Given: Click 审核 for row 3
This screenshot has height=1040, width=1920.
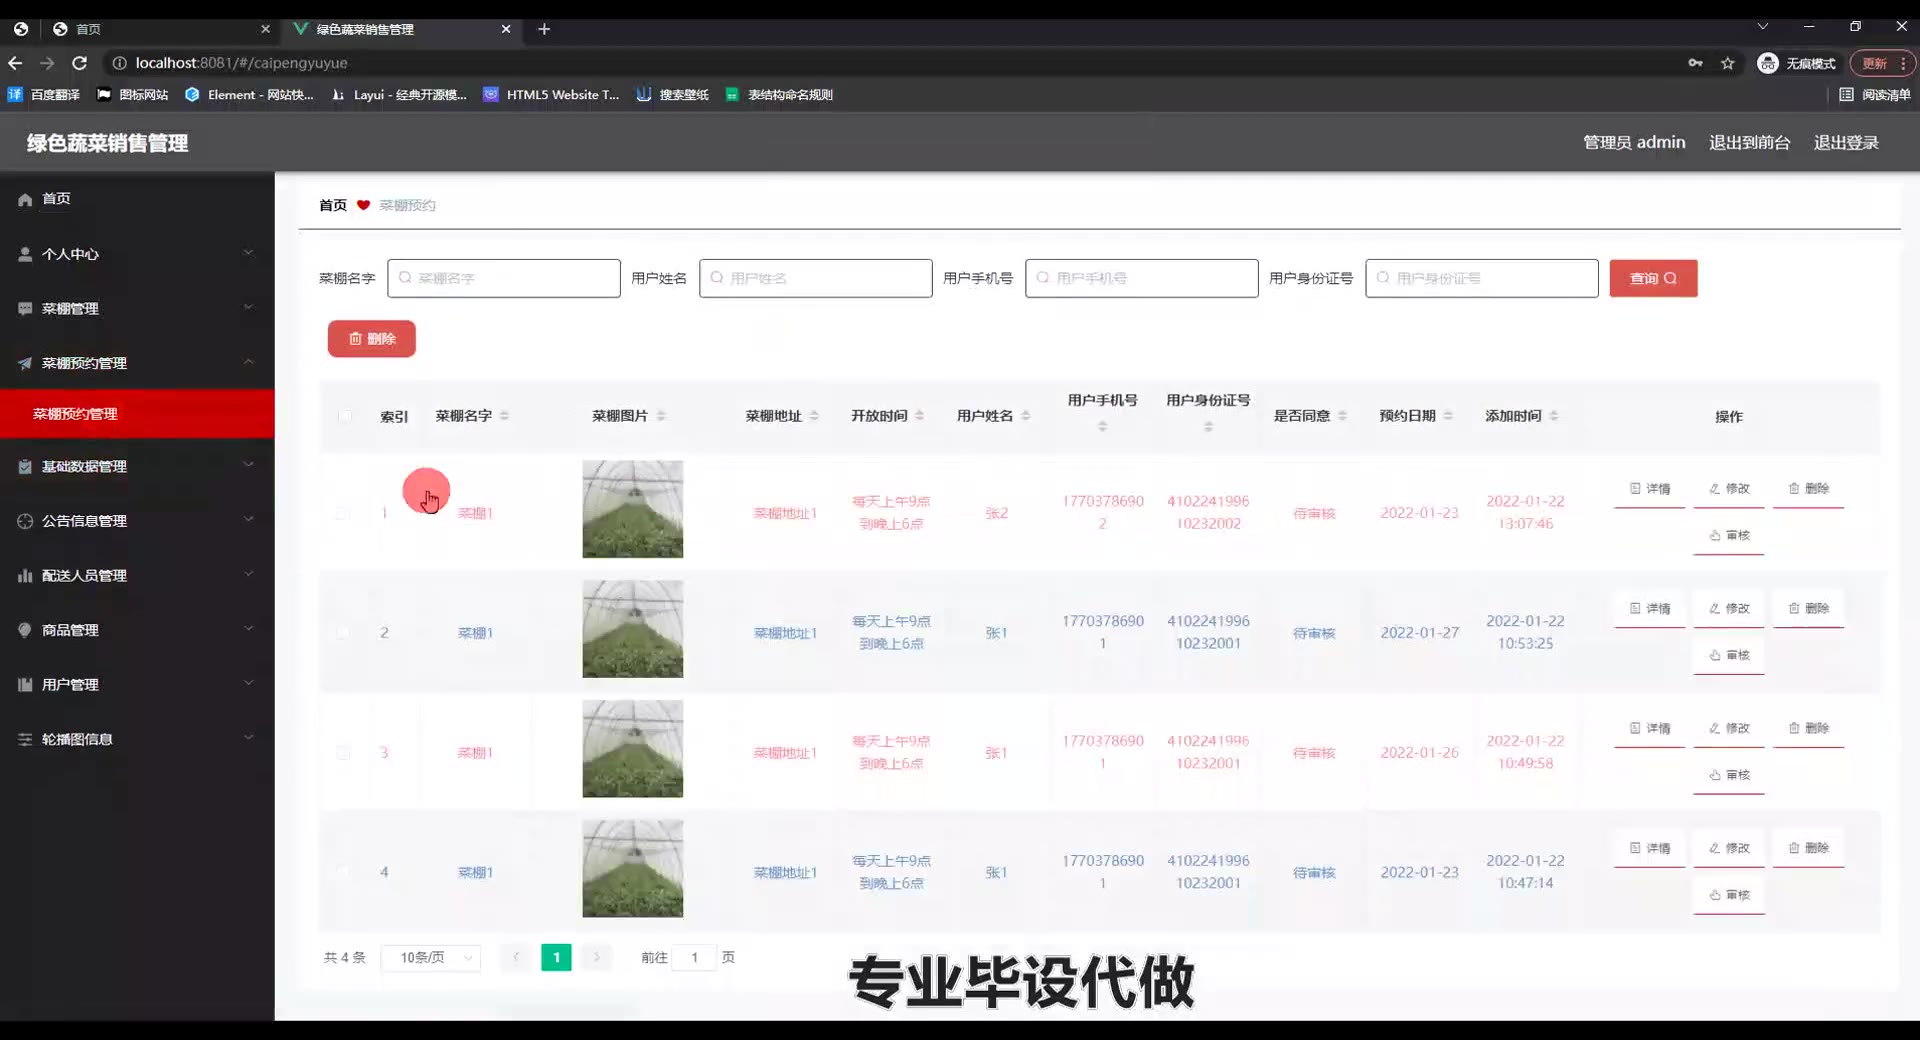Looking at the screenshot, I should (x=1729, y=776).
